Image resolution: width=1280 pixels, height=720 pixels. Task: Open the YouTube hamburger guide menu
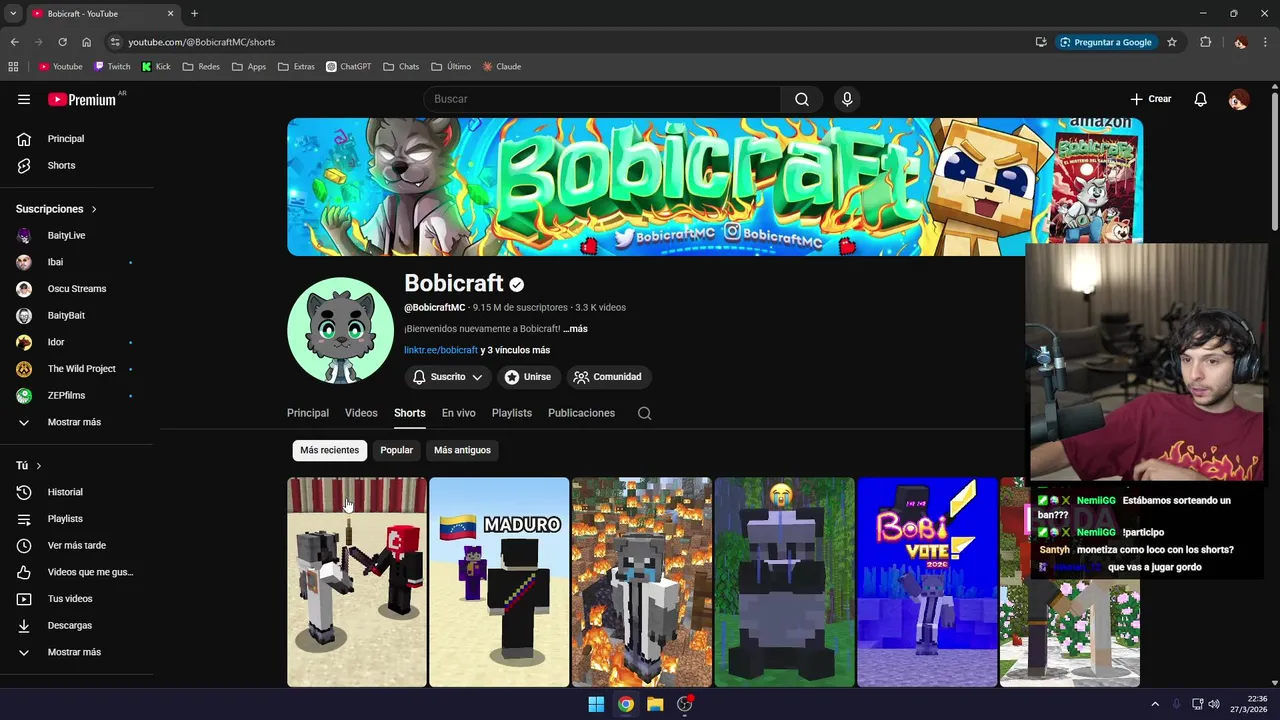pyautogui.click(x=24, y=99)
